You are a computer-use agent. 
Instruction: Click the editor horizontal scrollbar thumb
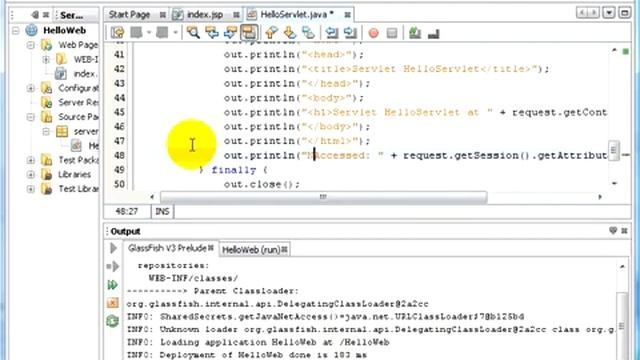[323, 197]
